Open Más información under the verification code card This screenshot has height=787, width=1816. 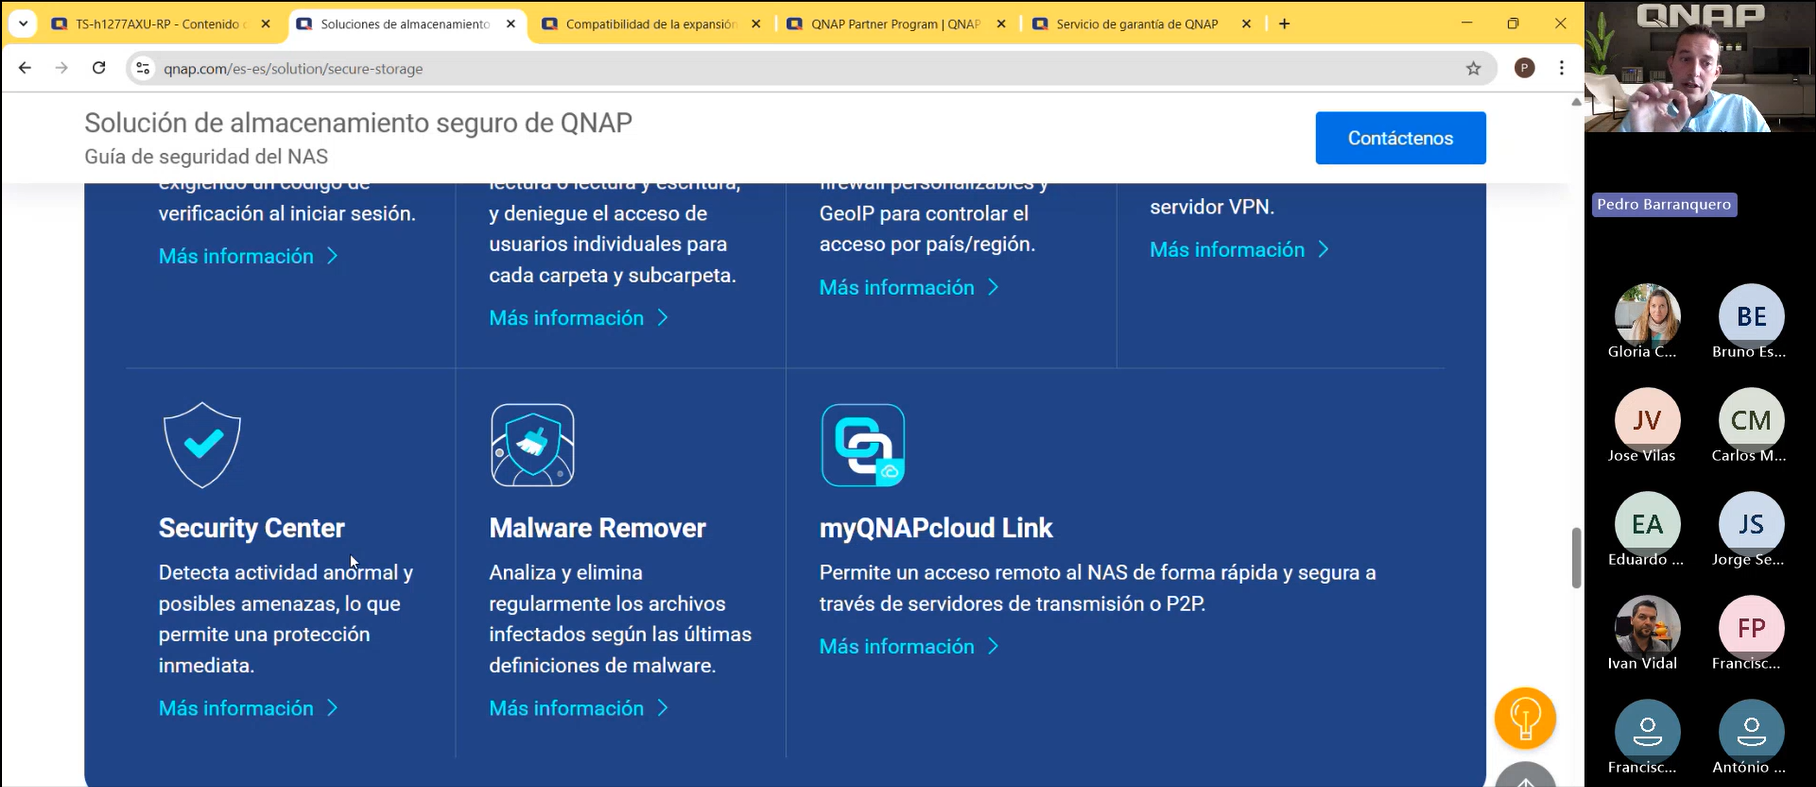click(248, 256)
